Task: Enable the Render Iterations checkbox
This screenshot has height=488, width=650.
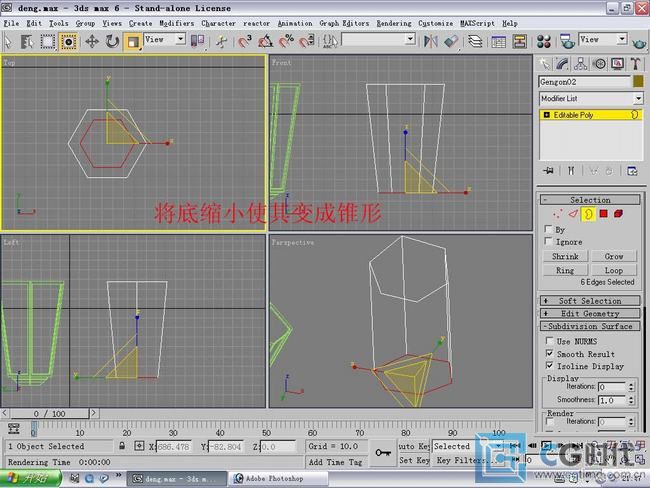Action: [550, 422]
